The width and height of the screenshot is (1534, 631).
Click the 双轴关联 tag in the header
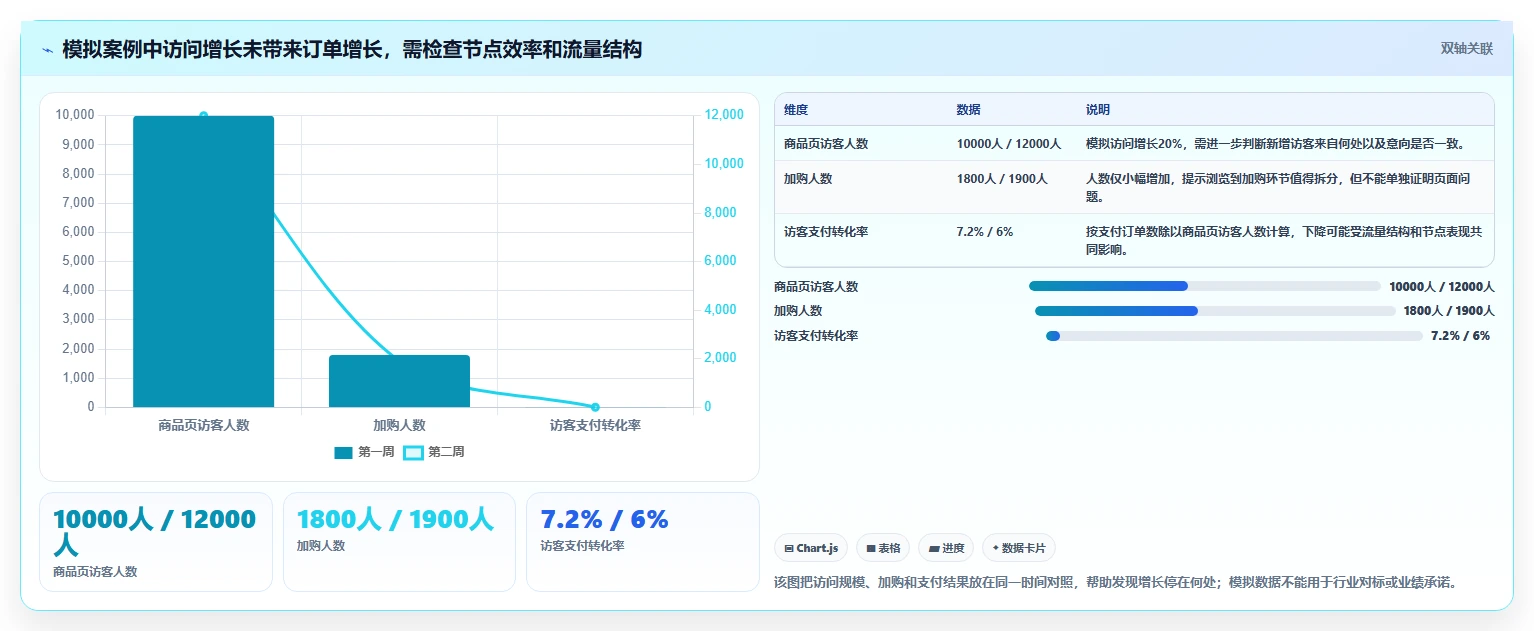[x=1466, y=48]
